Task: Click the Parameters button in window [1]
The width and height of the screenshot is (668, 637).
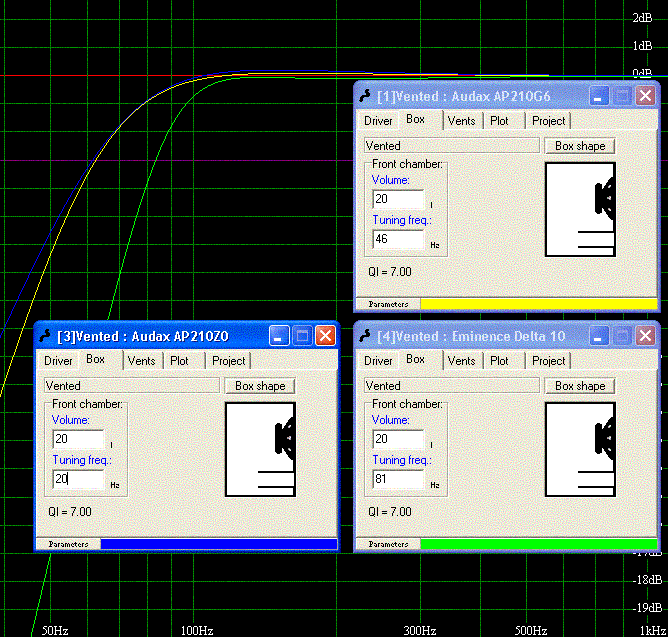Action: point(388,304)
